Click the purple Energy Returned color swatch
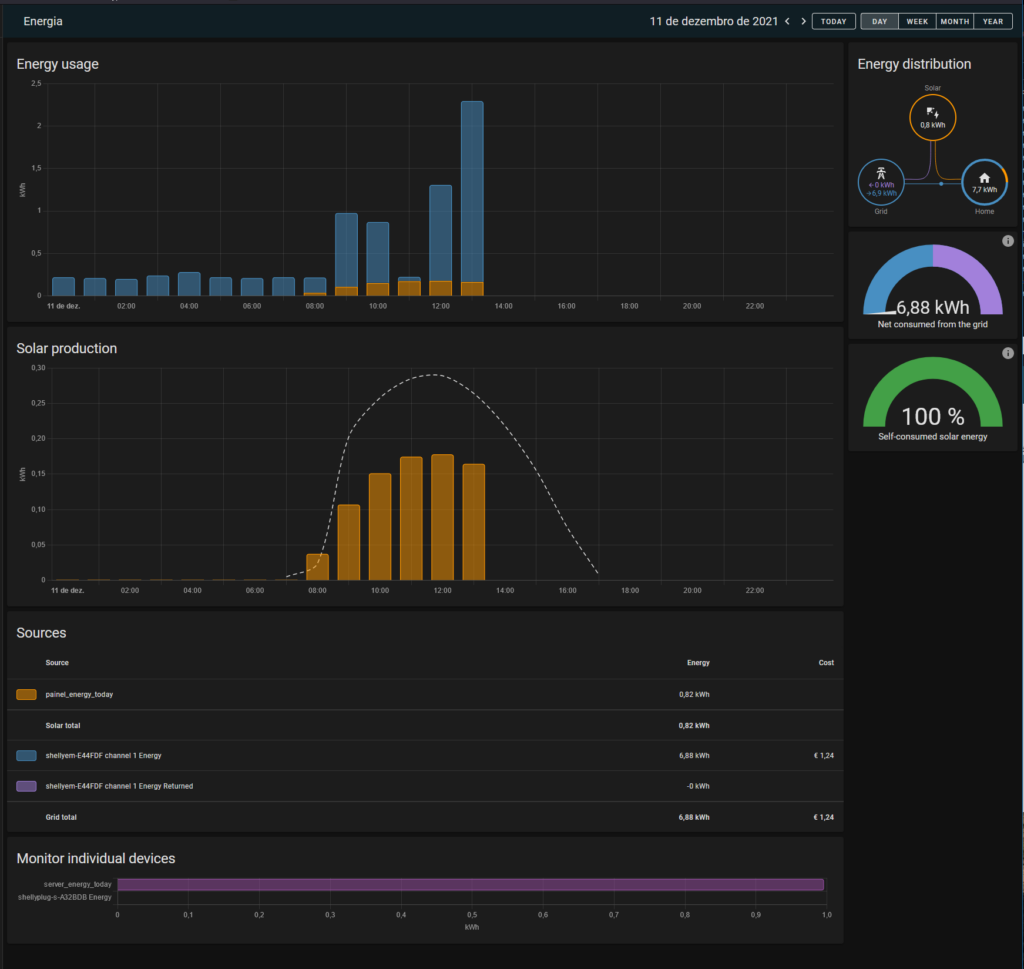Screen dimensions: 1024x969 (27, 786)
